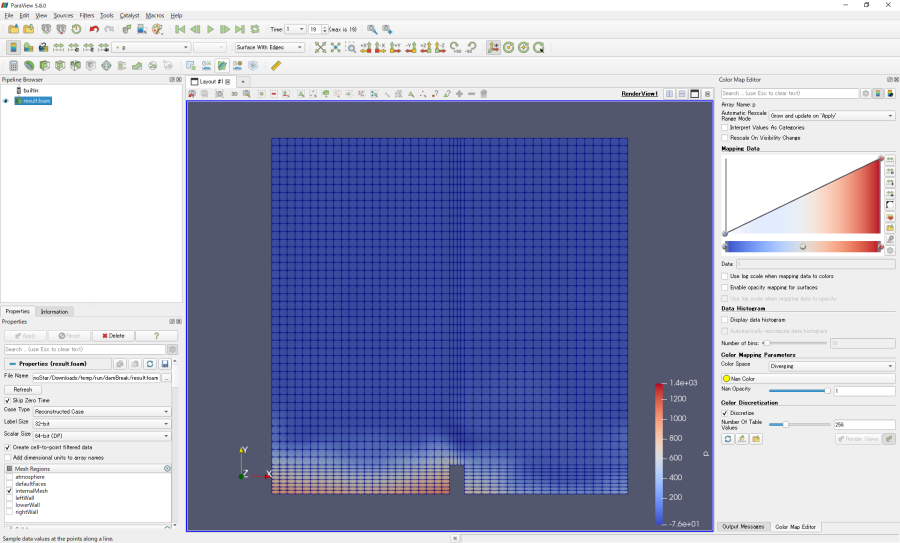Toggle color legend visibility icon
Viewport: 900px width, 543px height.
(x=13, y=48)
